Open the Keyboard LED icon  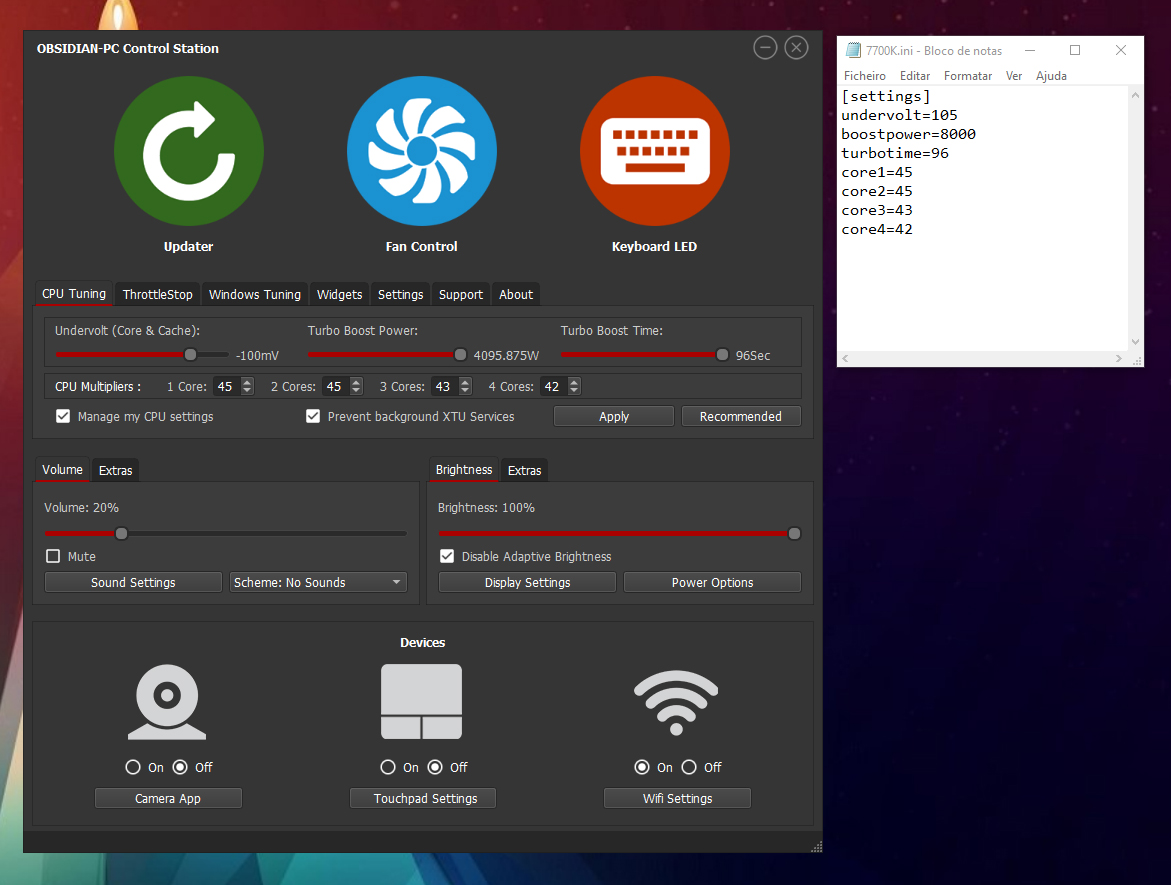pyautogui.click(x=655, y=151)
